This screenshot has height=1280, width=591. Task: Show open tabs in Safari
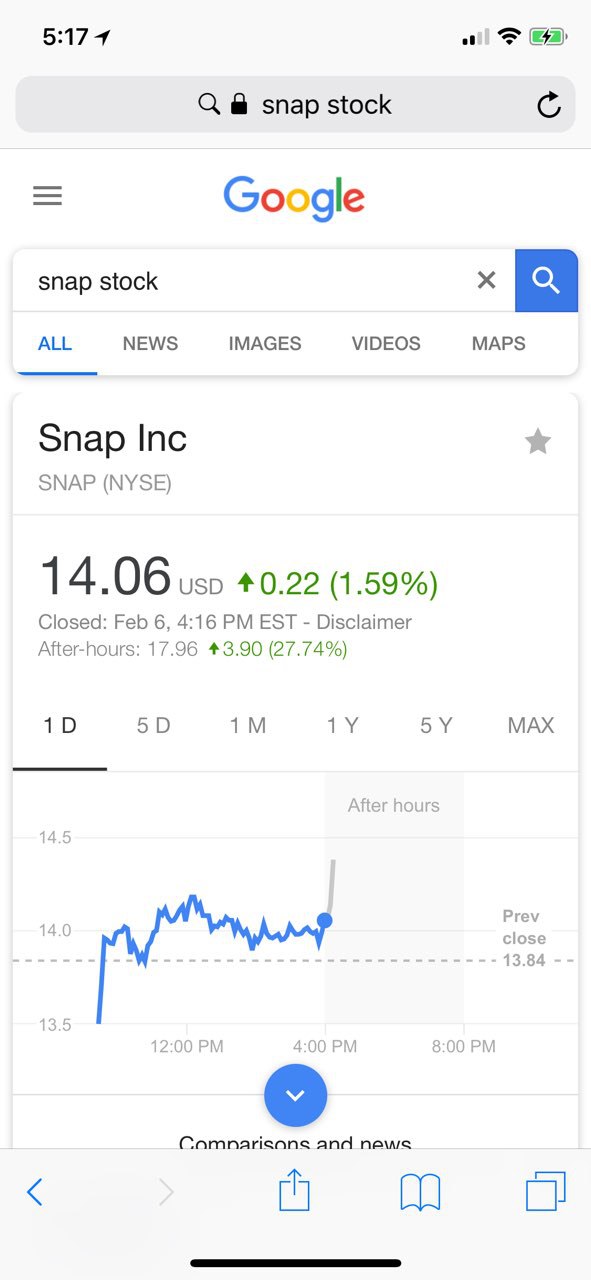[x=546, y=1191]
